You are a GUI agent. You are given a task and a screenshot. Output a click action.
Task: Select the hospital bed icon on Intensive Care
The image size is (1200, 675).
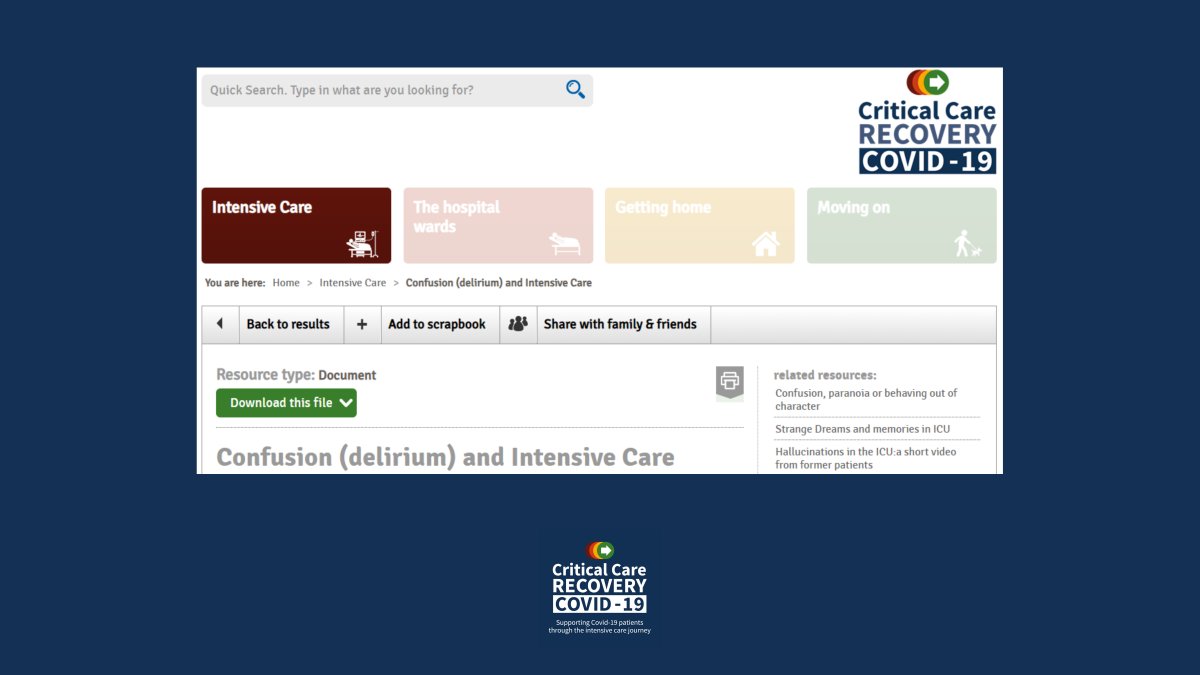362,242
